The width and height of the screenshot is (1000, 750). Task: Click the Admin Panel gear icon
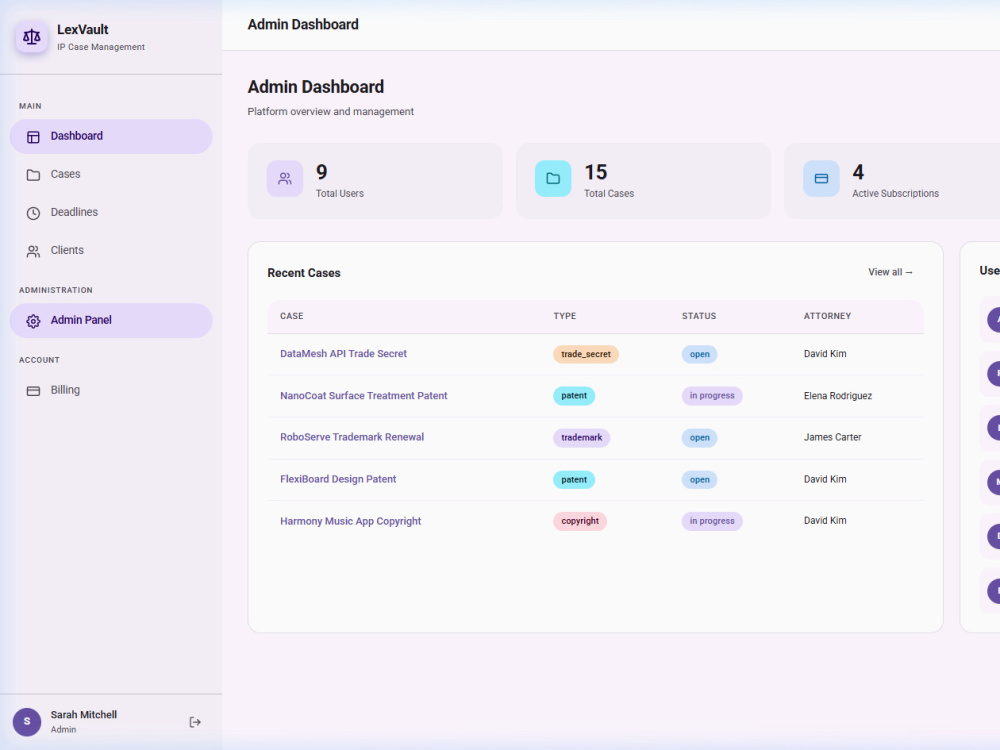[33, 321]
